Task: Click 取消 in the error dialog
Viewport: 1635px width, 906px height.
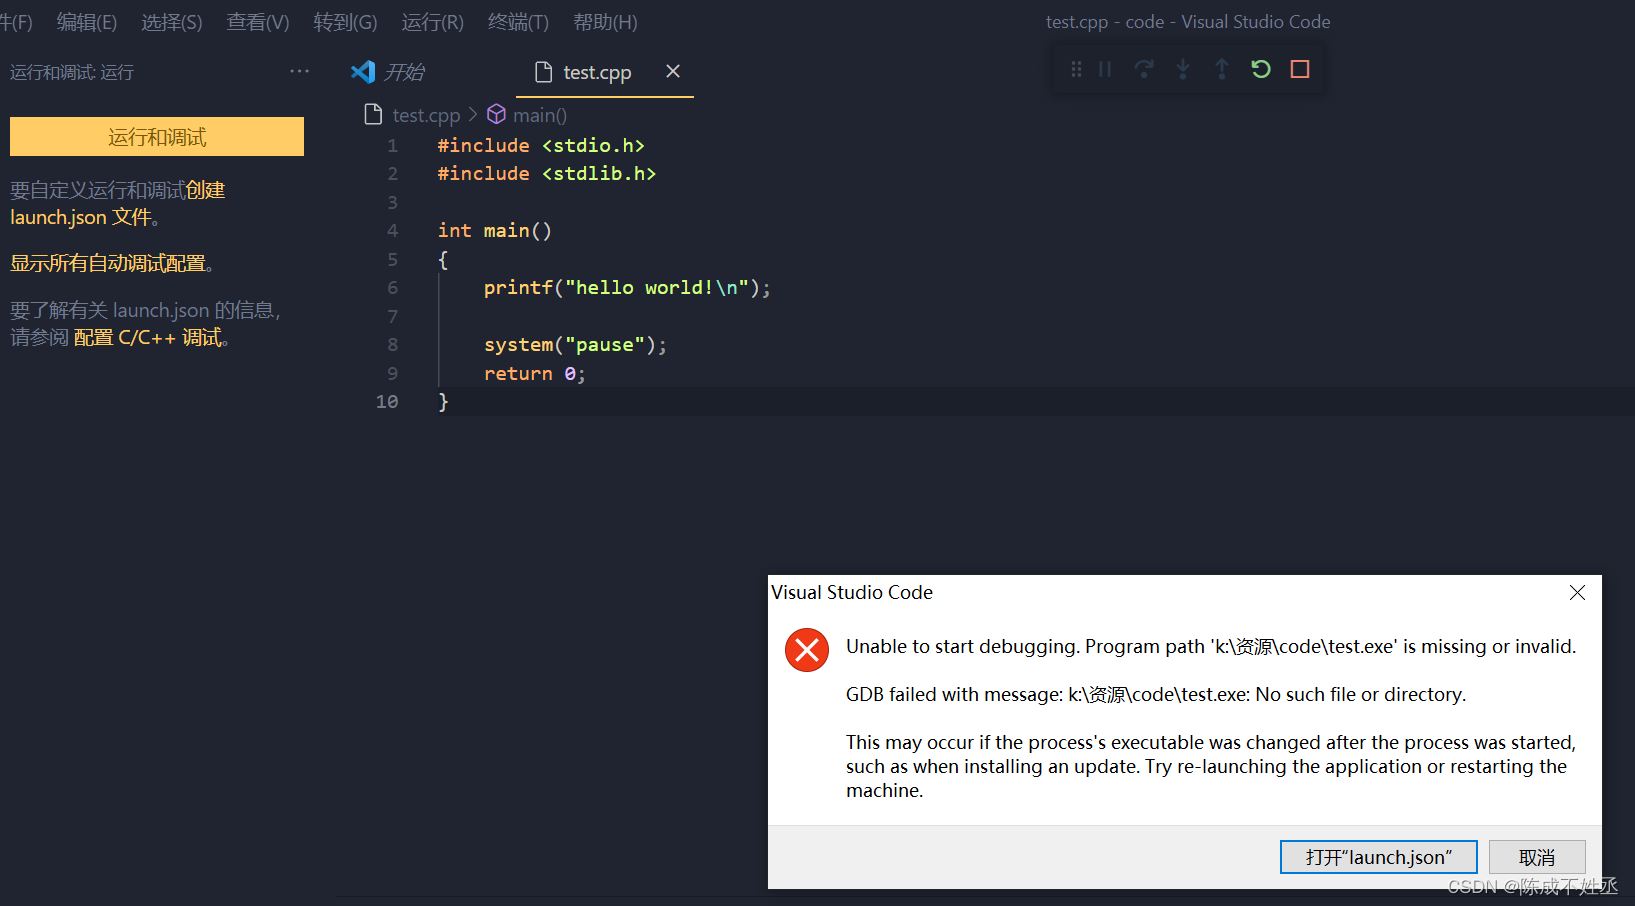Action: pos(1537,857)
